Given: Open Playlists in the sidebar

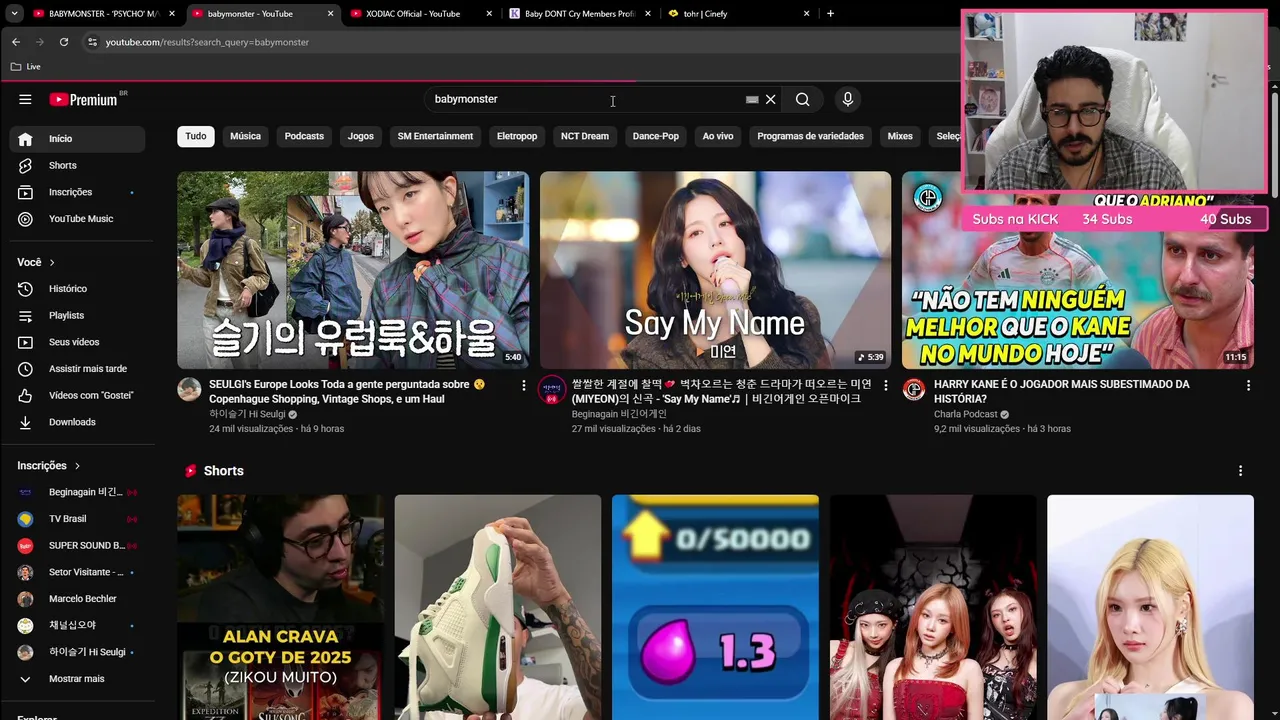Looking at the screenshot, I should pos(77,315).
